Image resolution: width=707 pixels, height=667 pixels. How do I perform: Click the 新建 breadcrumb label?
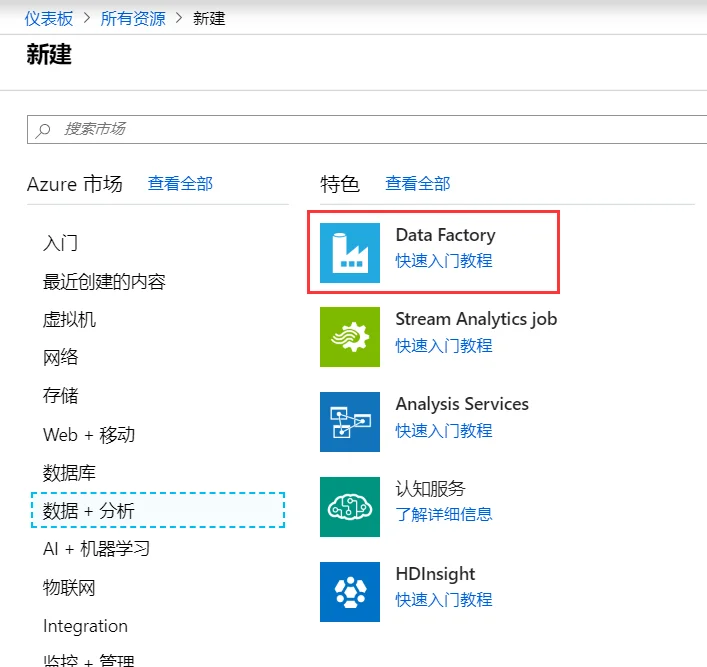pyautogui.click(x=209, y=18)
